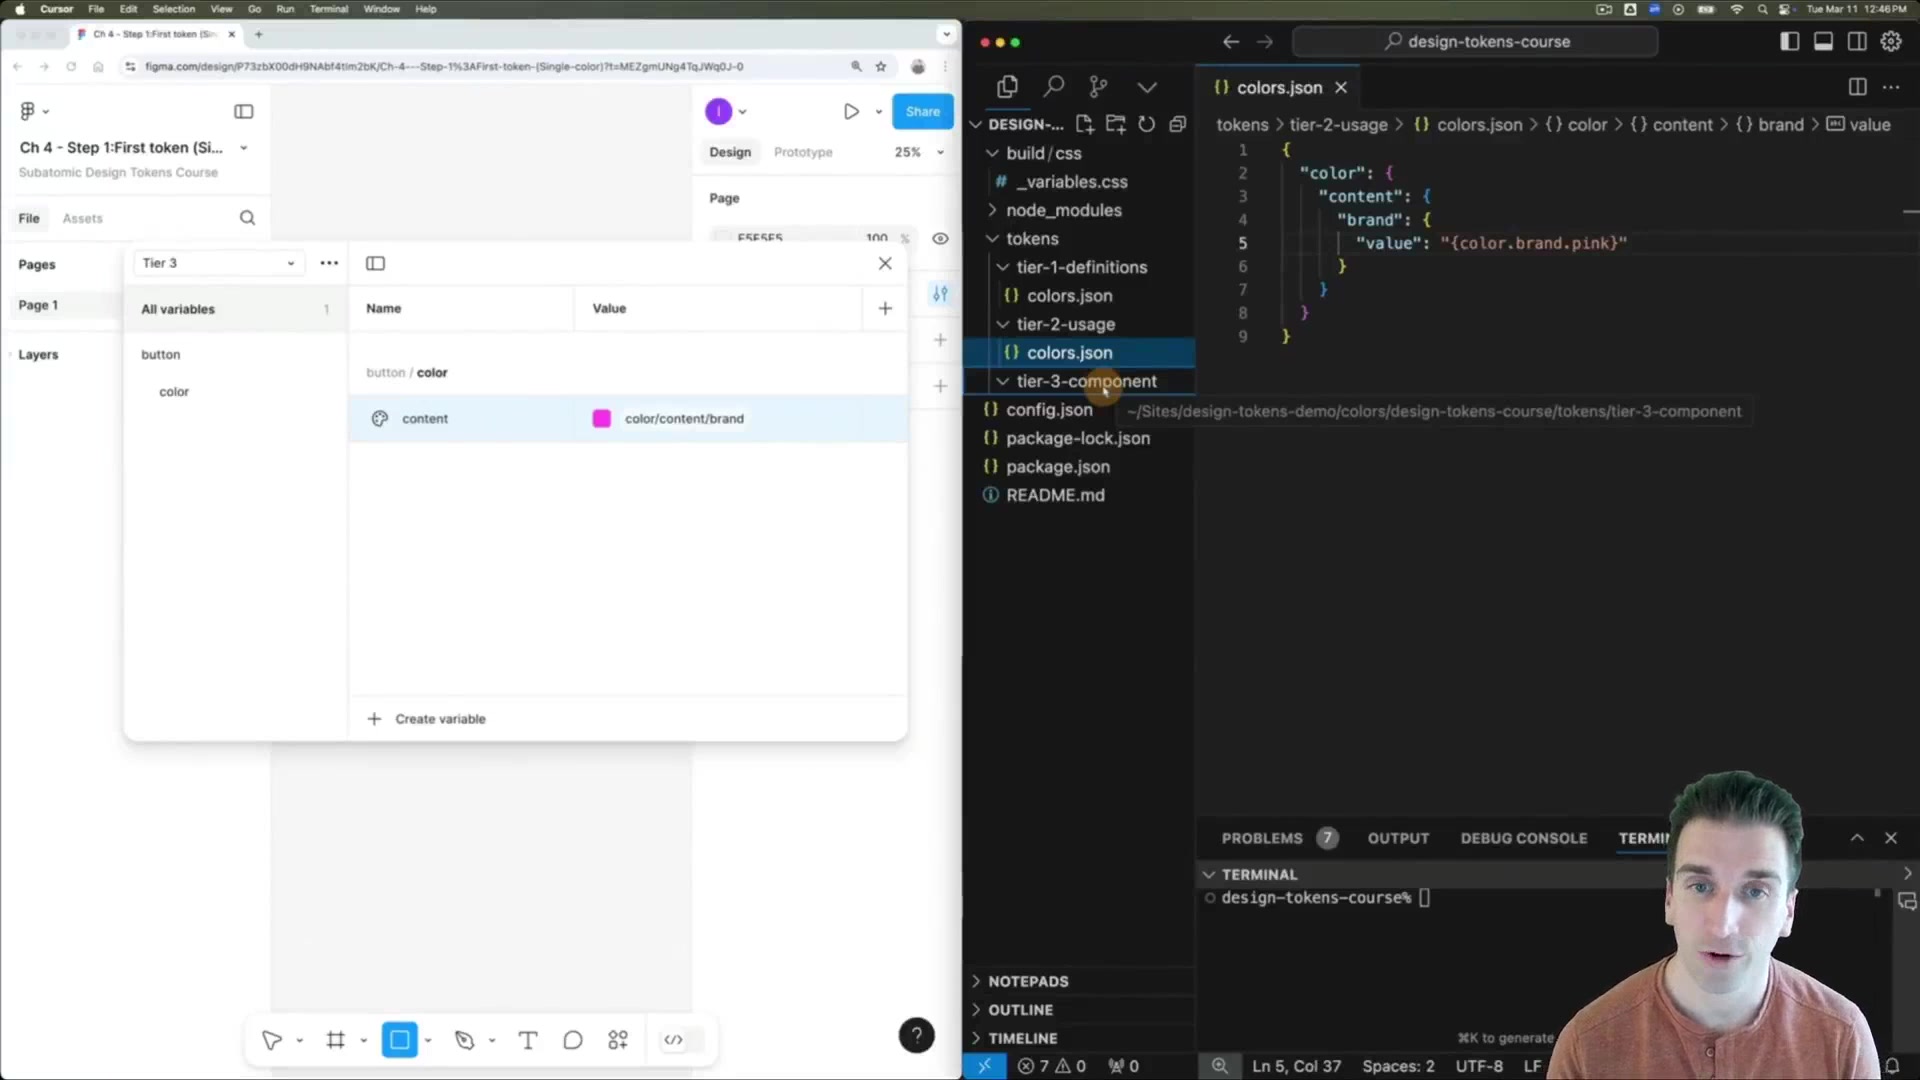Toggle page background visibility eye
The width and height of the screenshot is (1920, 1080).
[940, 238]
